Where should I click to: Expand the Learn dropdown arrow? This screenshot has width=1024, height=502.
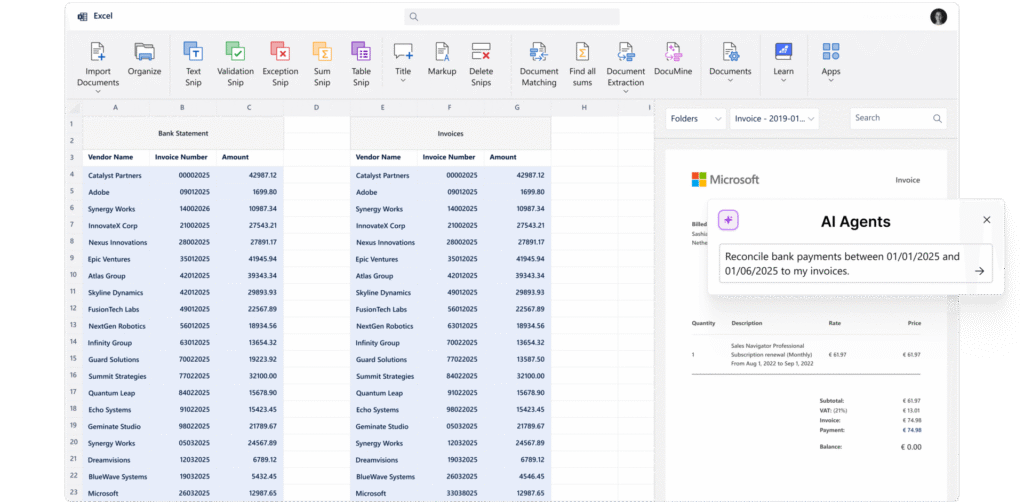(x=784, y=81)
